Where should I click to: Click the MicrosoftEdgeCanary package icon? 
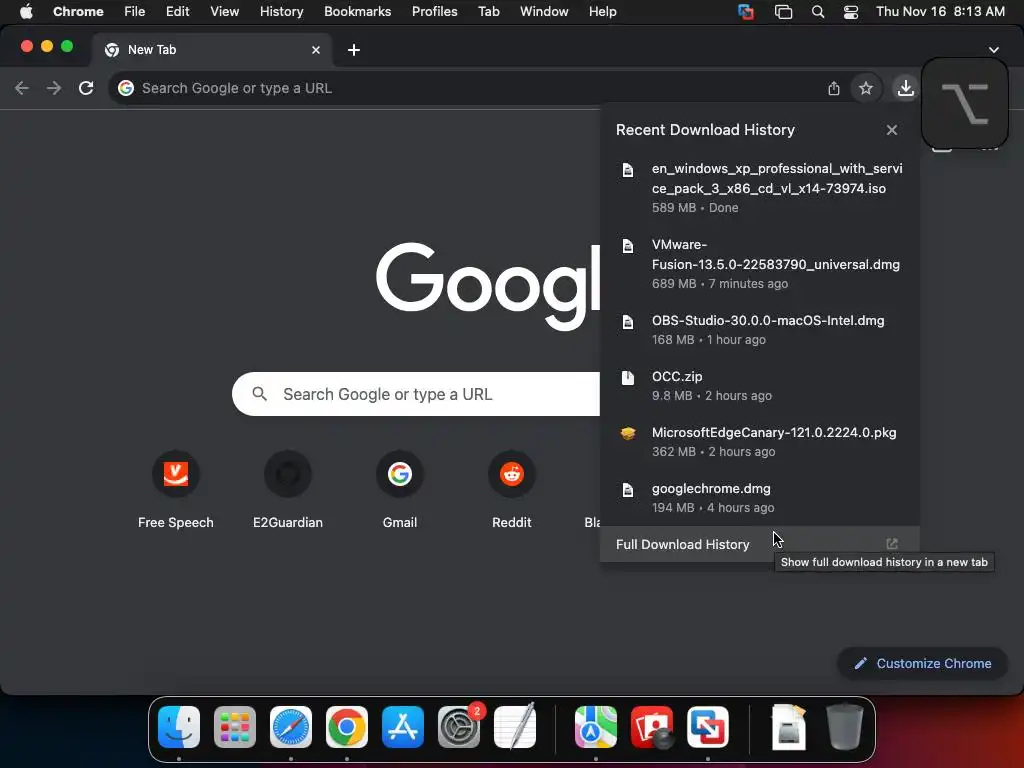[628, 433]
